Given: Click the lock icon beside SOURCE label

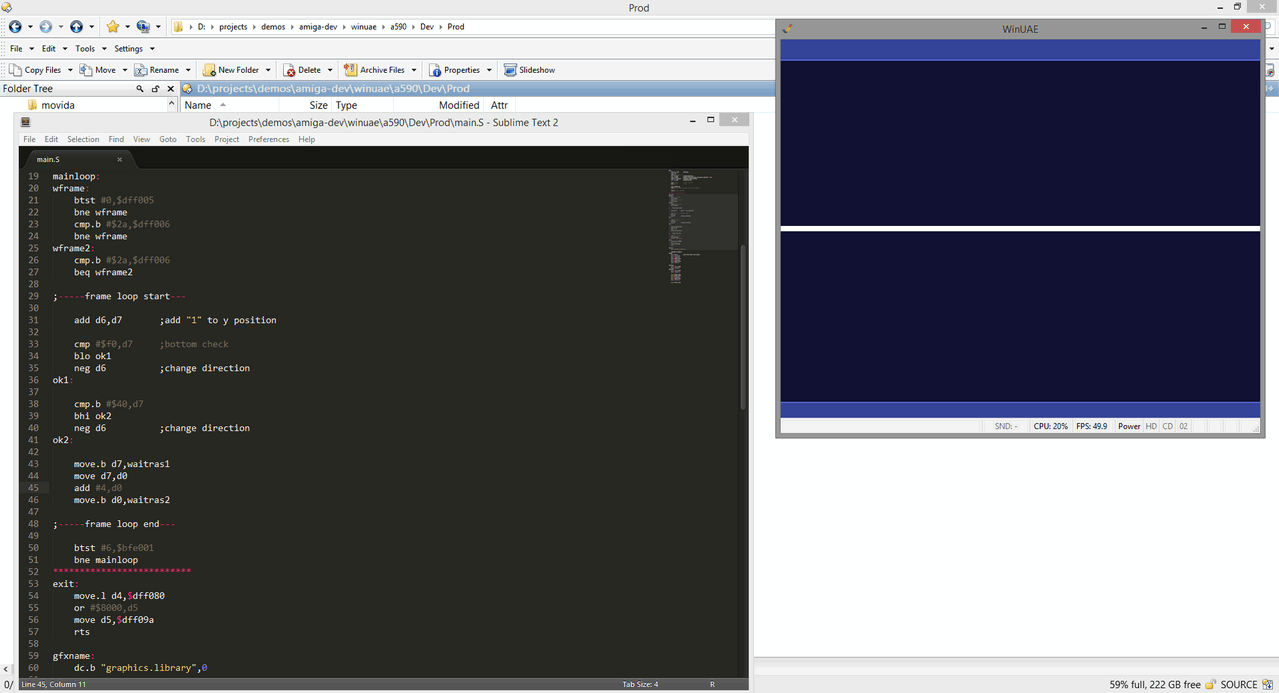Looking at the screenshot, I should [1211, 685].
